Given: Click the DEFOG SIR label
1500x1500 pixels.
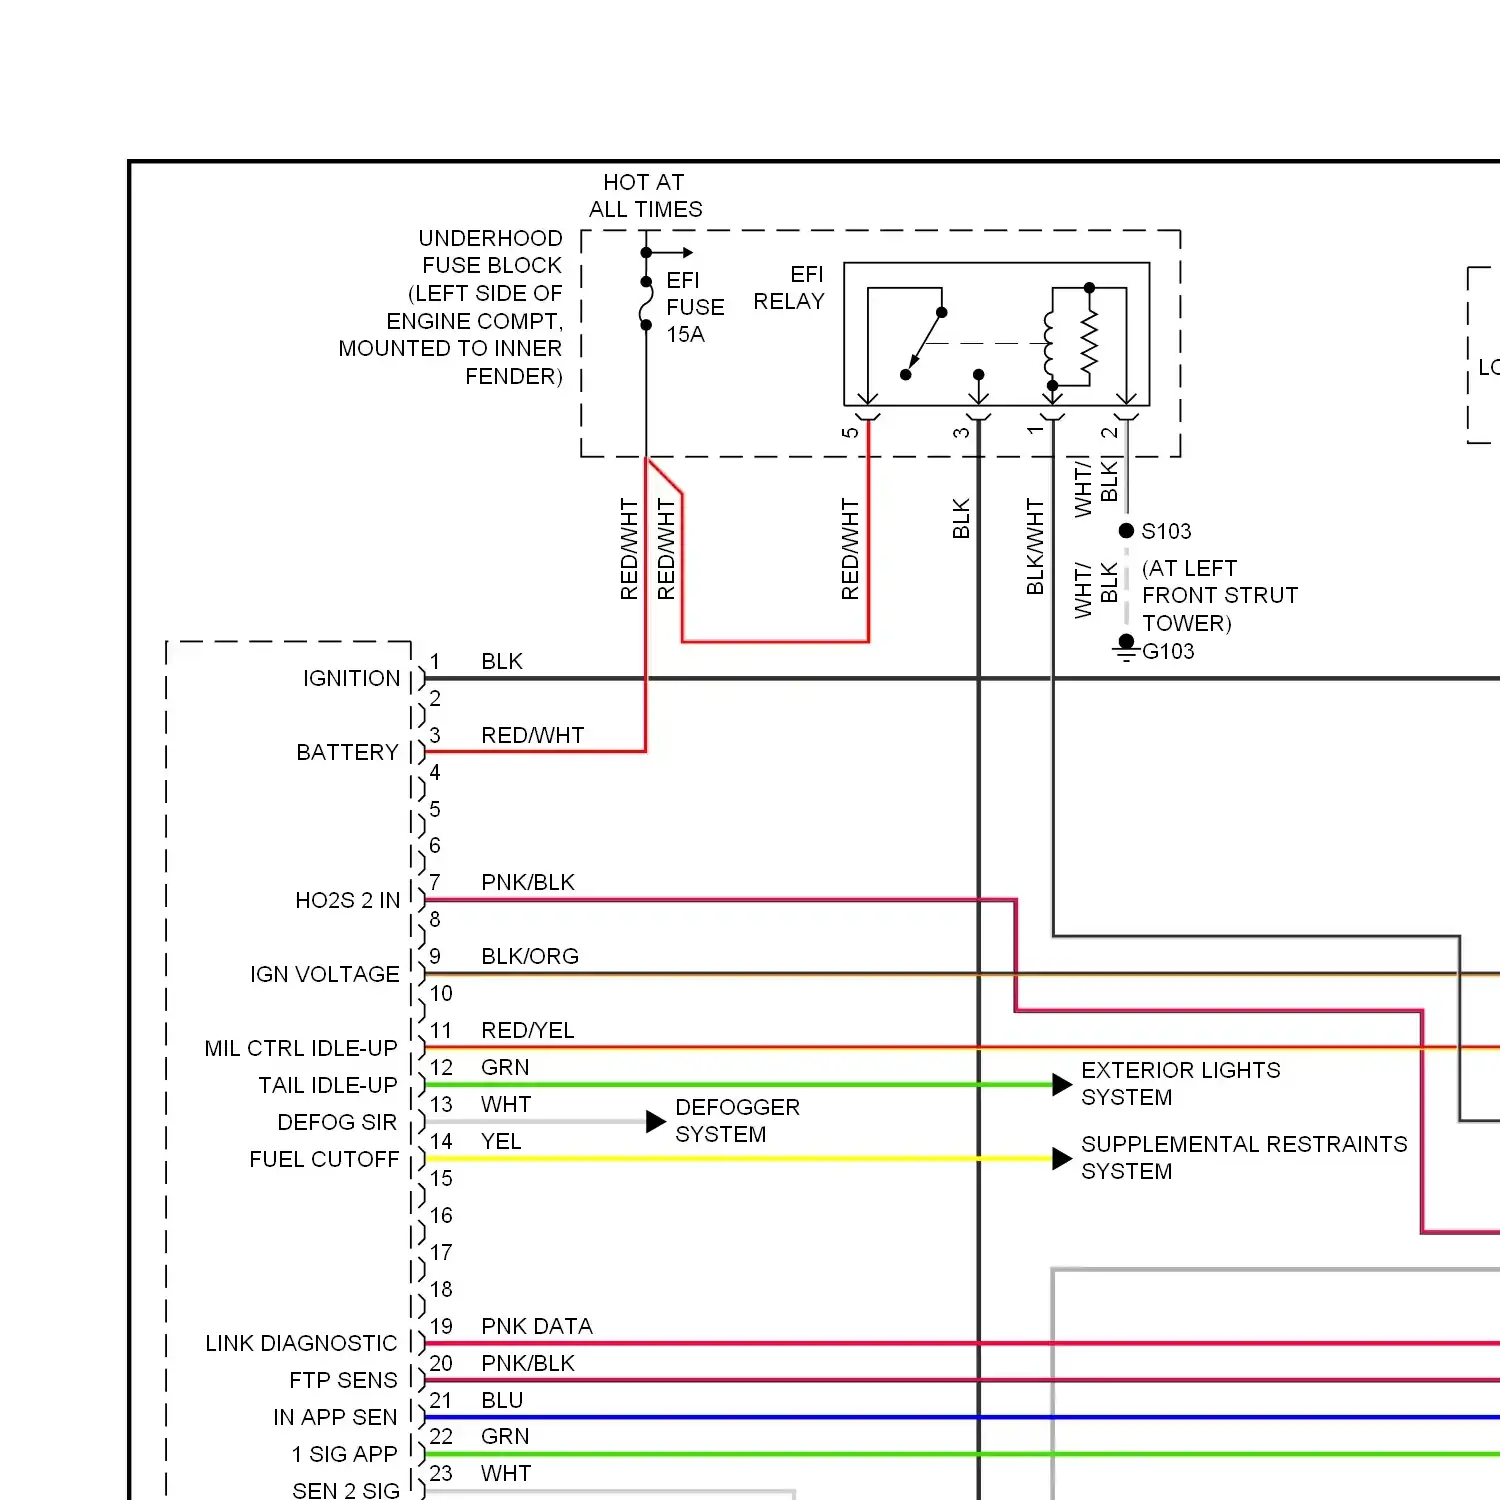Looking at the screenshot, I should 337,1122.
